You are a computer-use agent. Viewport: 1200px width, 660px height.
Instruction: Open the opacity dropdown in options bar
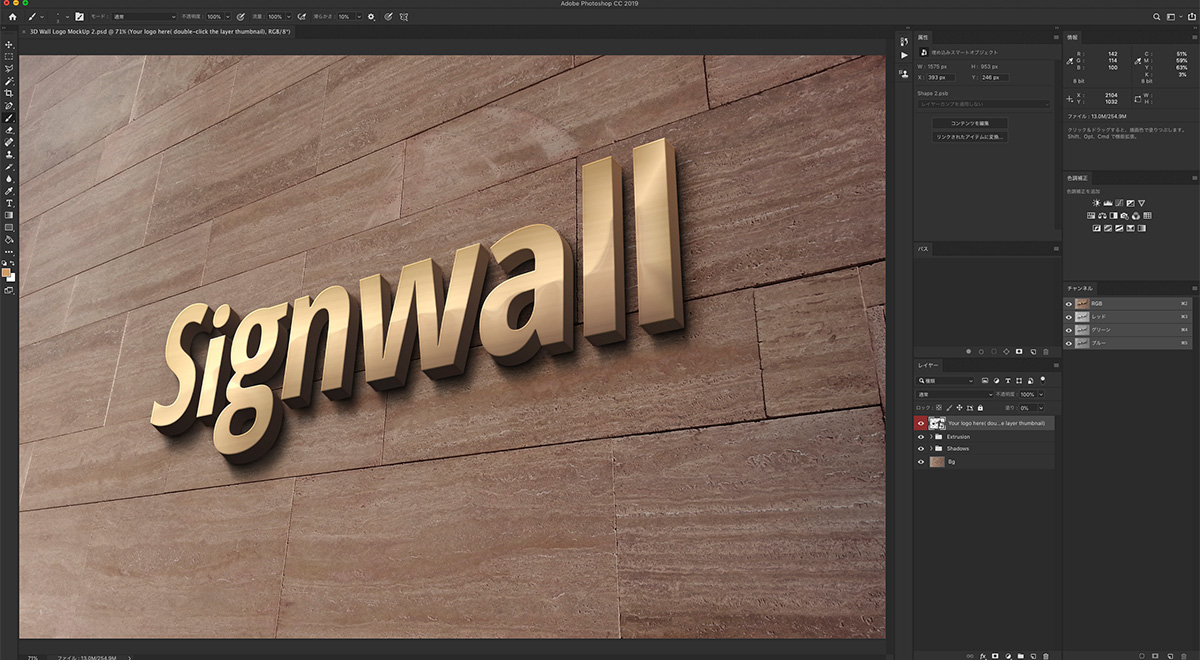point(228,16)
